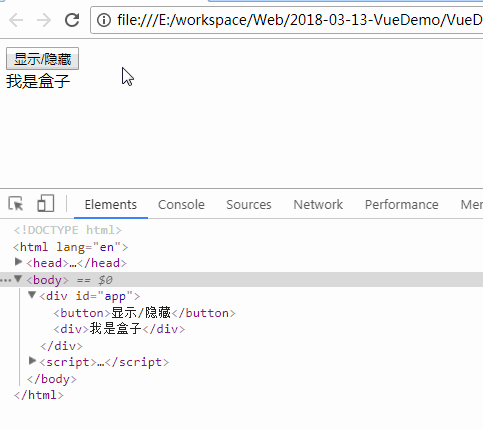Switch to the Console tab
The height and width of the screenshot is (429, 483).
pos(181,204)
